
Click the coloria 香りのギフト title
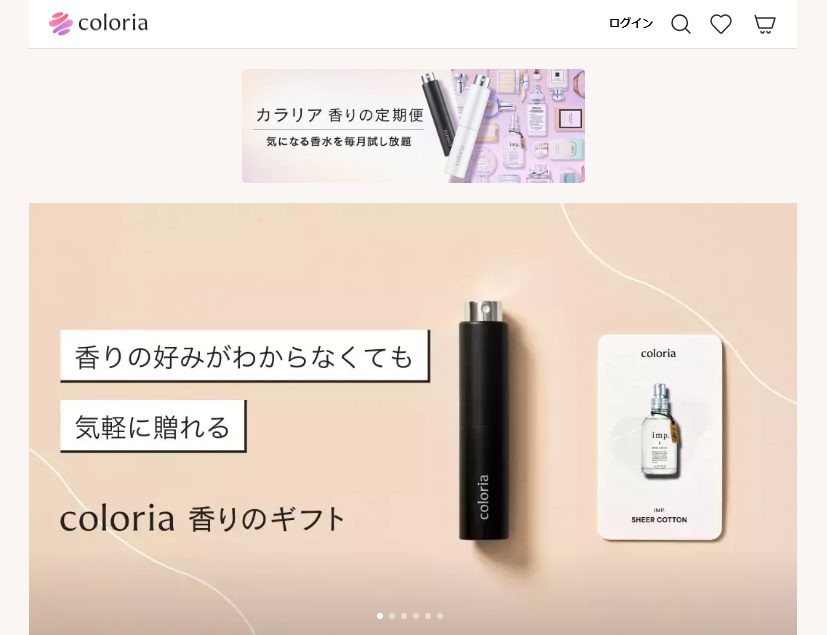(x=203, y=518)
